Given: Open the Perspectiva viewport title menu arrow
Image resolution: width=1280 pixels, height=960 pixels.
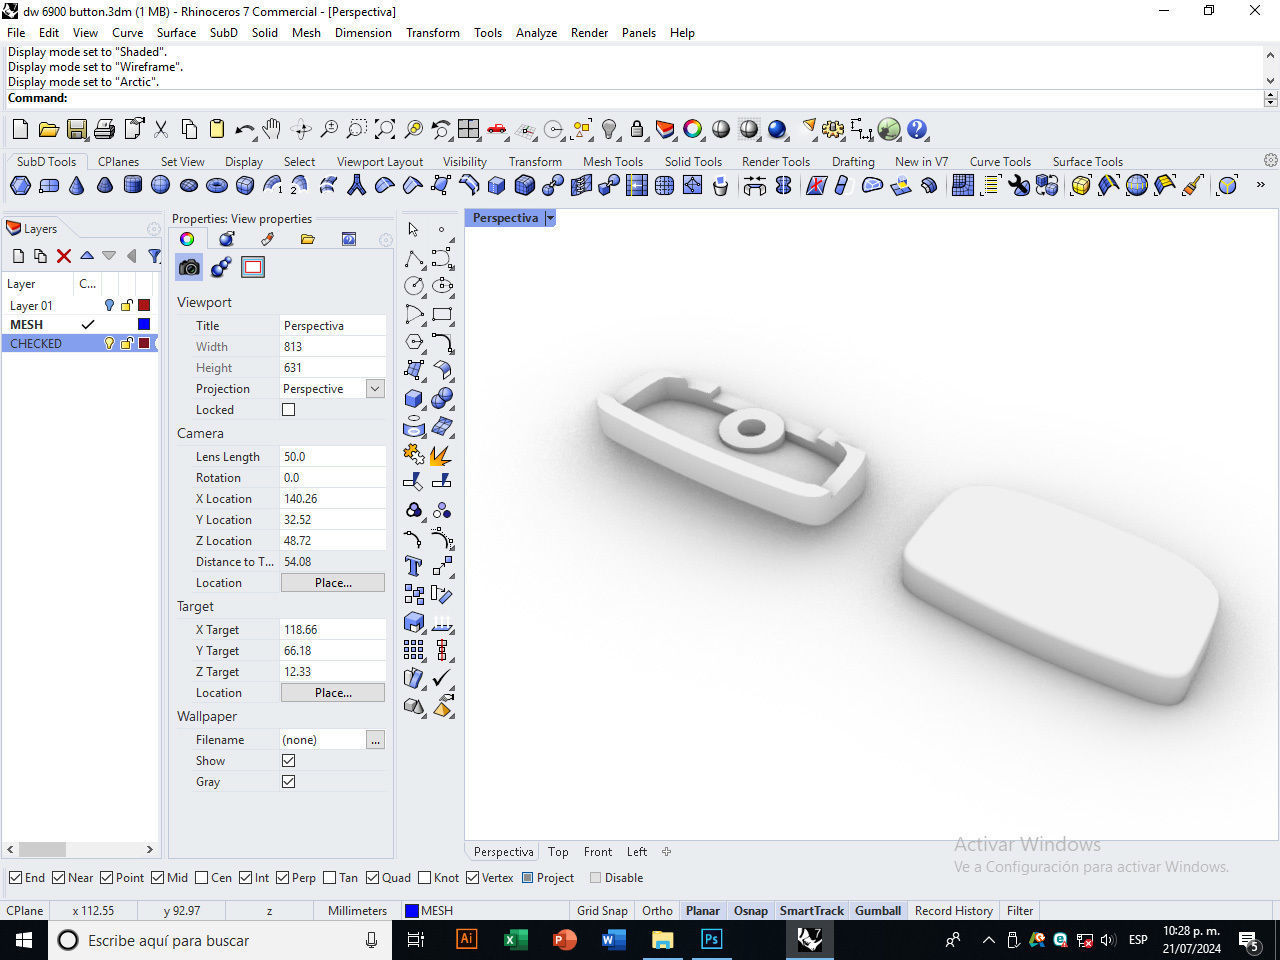Looking at the screenshot, I should click(550, 218).
